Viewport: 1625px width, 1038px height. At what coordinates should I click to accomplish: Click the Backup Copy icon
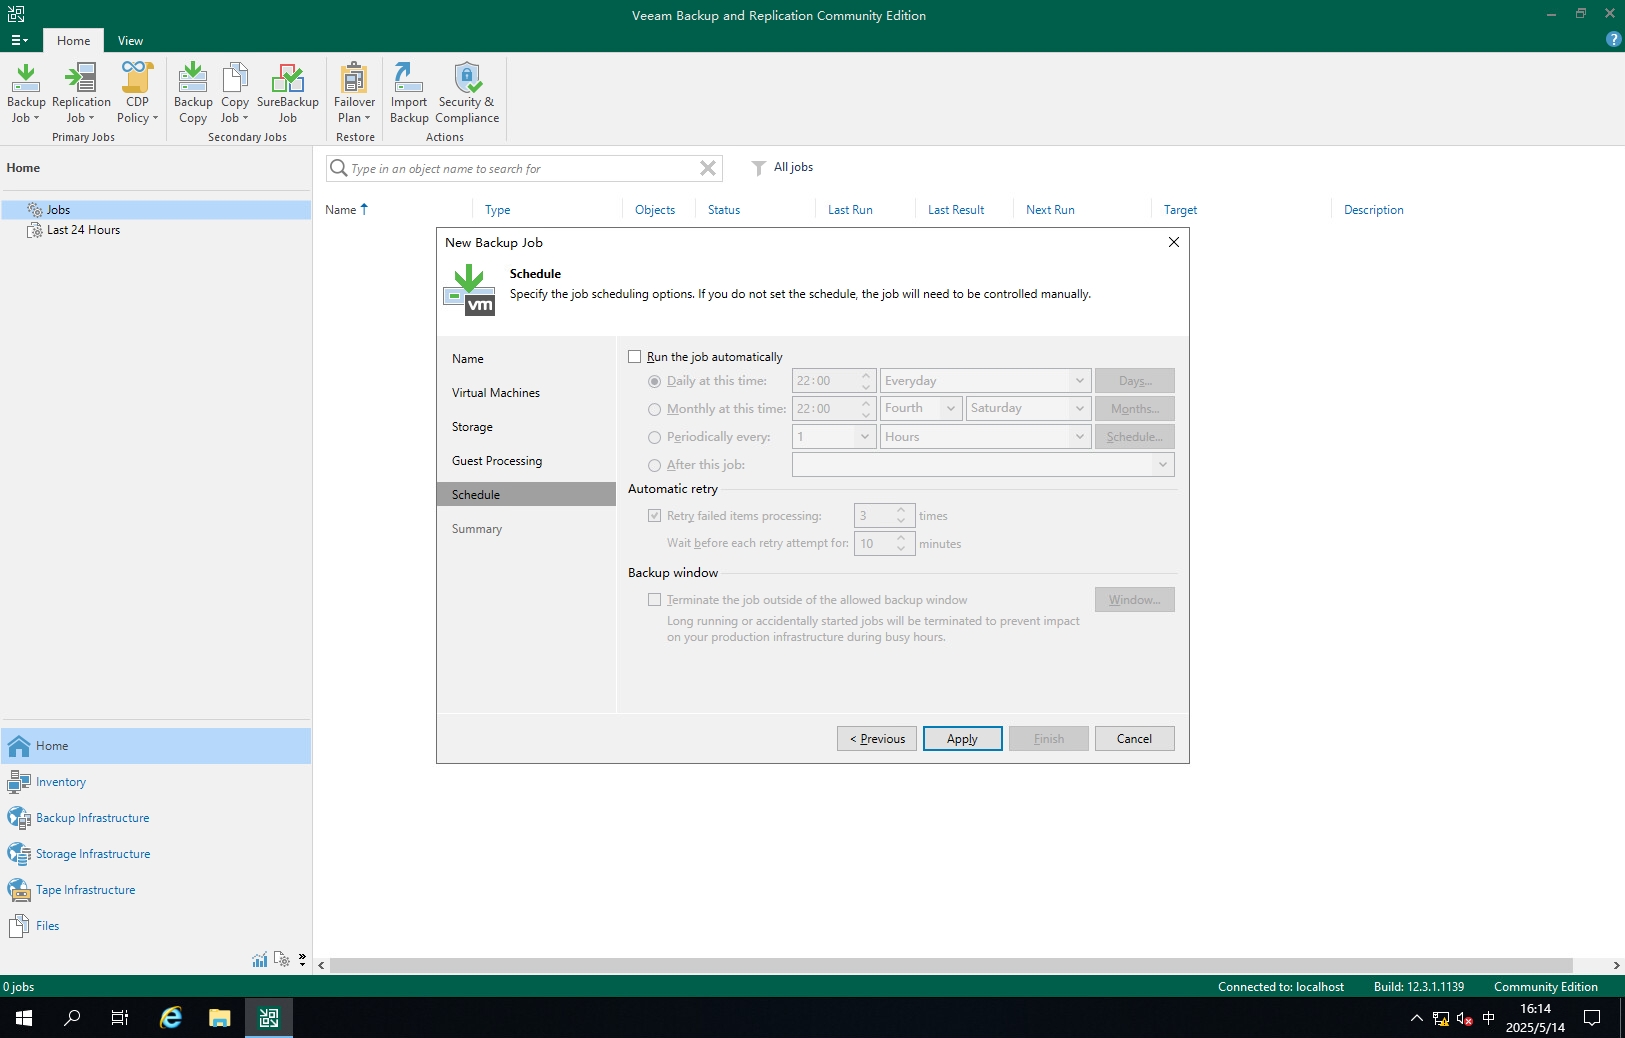(x=193, y=92)
